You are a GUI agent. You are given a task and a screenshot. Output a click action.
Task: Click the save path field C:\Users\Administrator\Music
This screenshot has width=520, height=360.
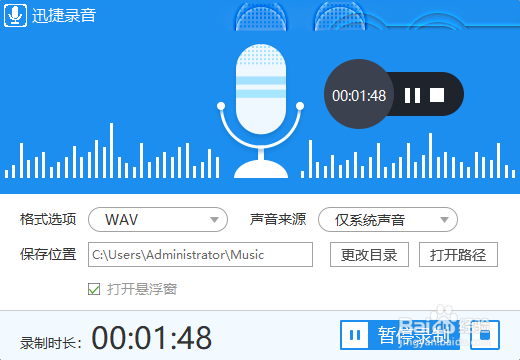coord(200,255)
